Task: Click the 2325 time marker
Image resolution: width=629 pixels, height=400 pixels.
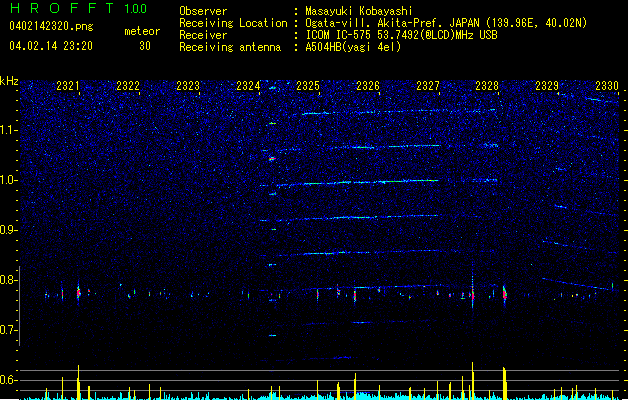Action: click(x=308, y=86)
